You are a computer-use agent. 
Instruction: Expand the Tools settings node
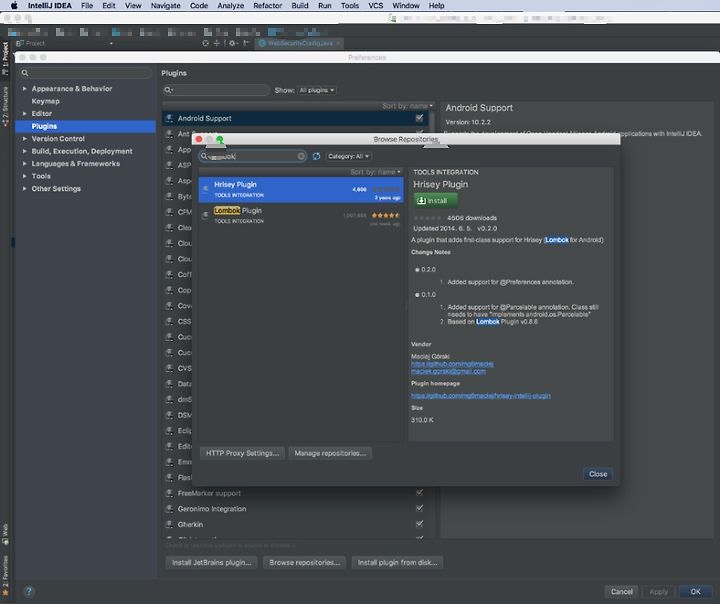(x=25, y=176)
